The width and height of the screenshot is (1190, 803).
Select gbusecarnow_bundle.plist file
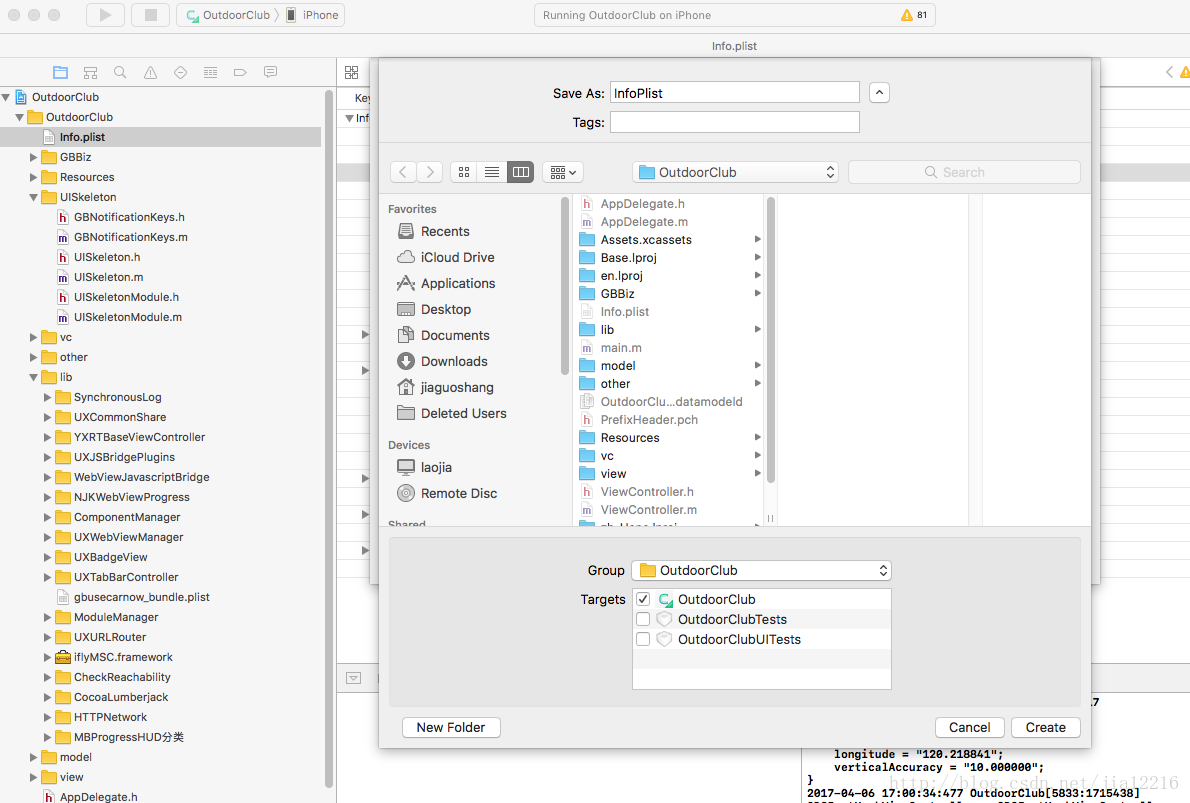(141, 597)
